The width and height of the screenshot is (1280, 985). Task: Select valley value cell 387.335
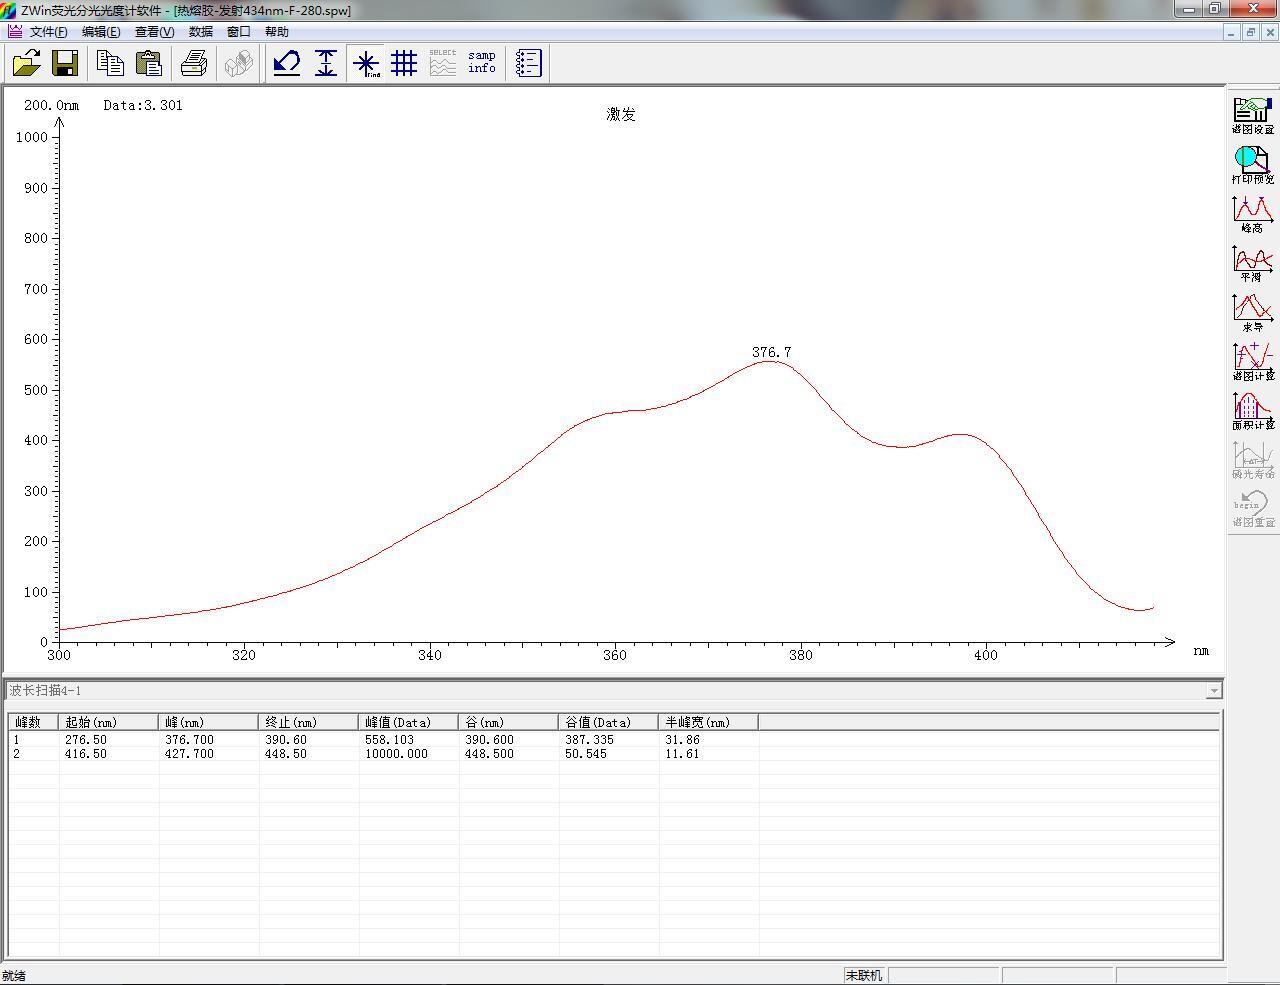[589, 740]
